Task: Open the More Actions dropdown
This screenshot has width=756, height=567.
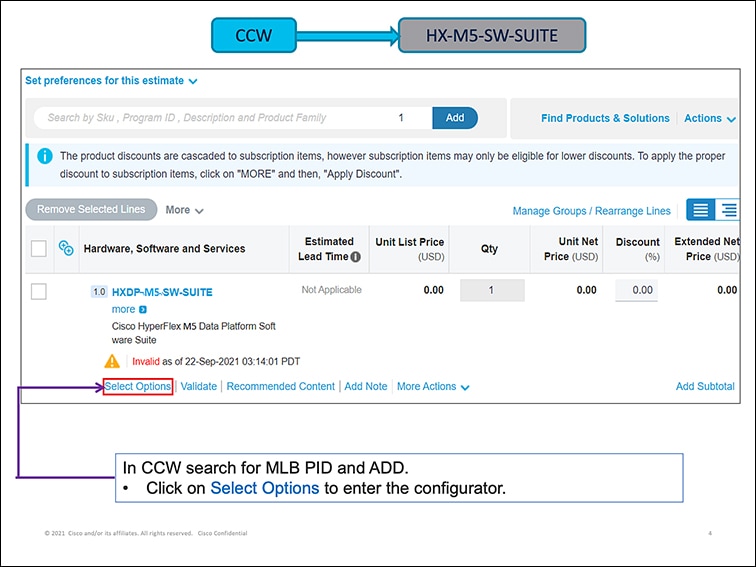Action: pyautogui.click(x=433, y=386)
